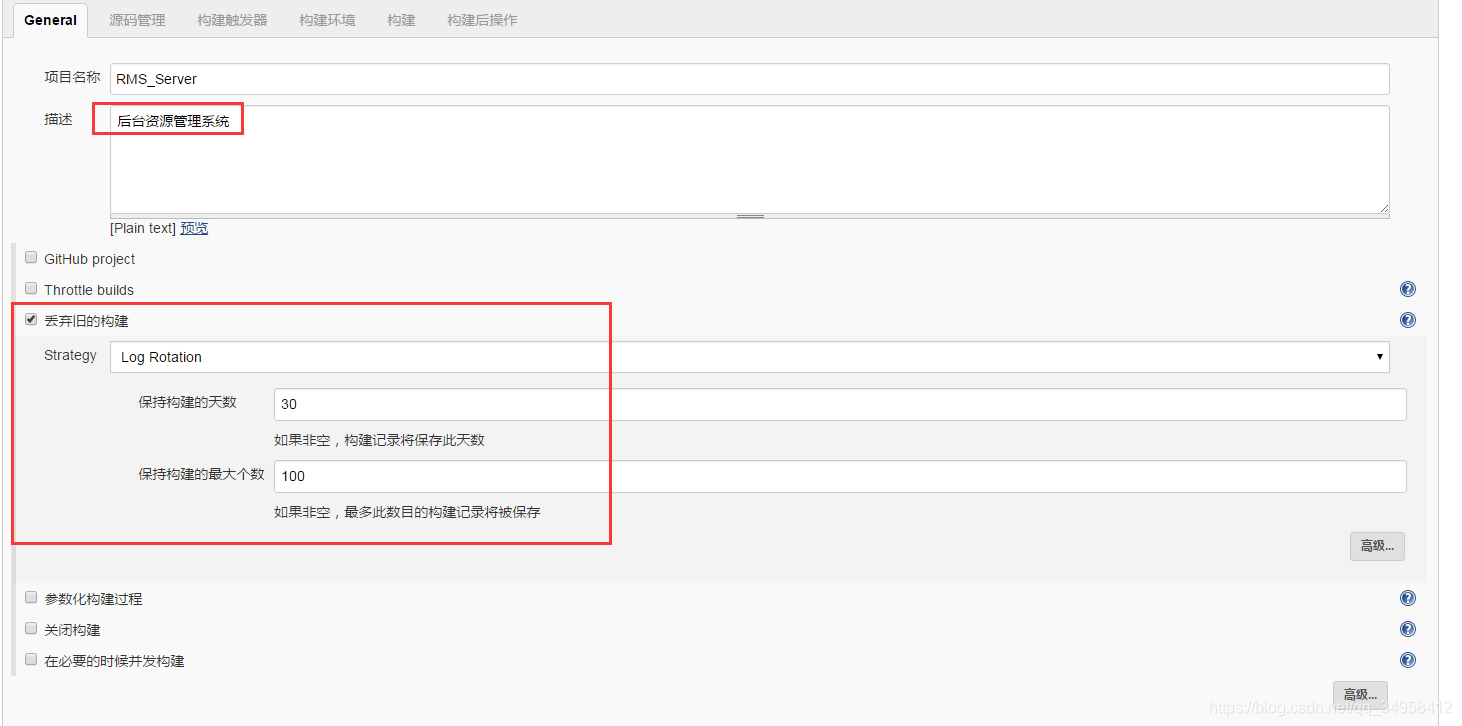Open help for 关闭构建 option
1462x726 pixels.
(x=1408, y=630)
